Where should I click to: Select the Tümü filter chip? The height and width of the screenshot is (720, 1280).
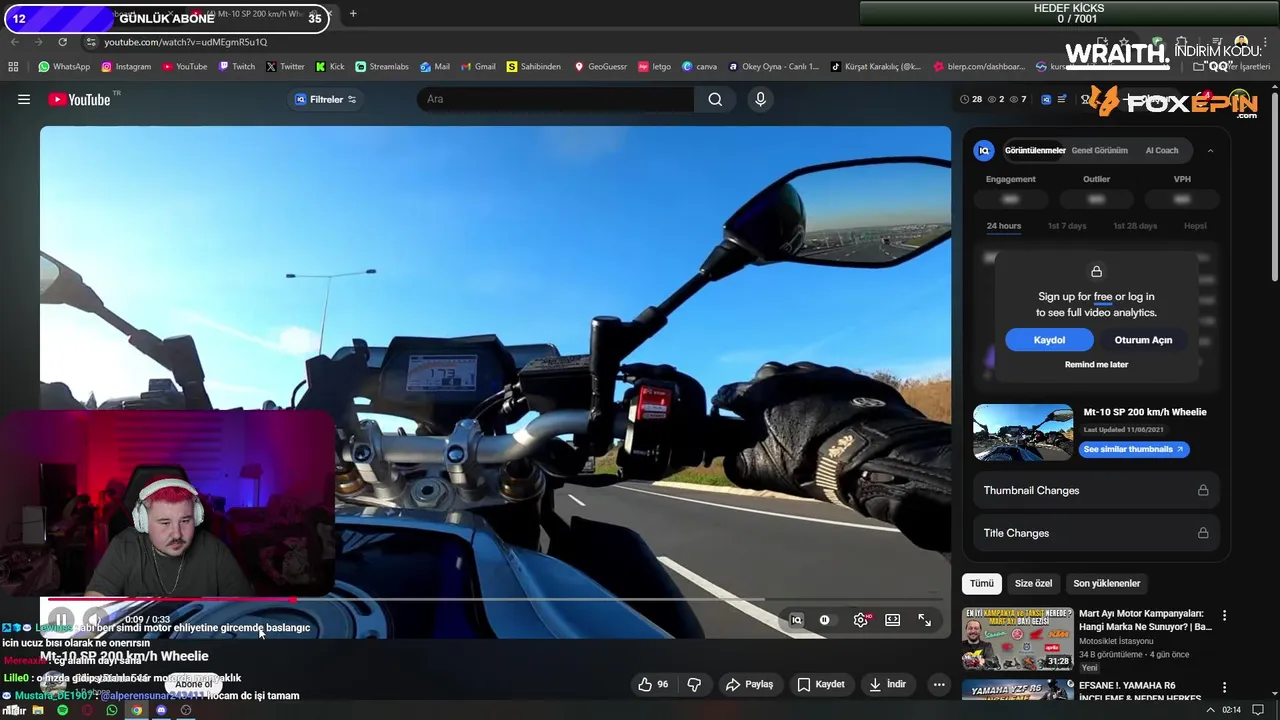[982, 583]
